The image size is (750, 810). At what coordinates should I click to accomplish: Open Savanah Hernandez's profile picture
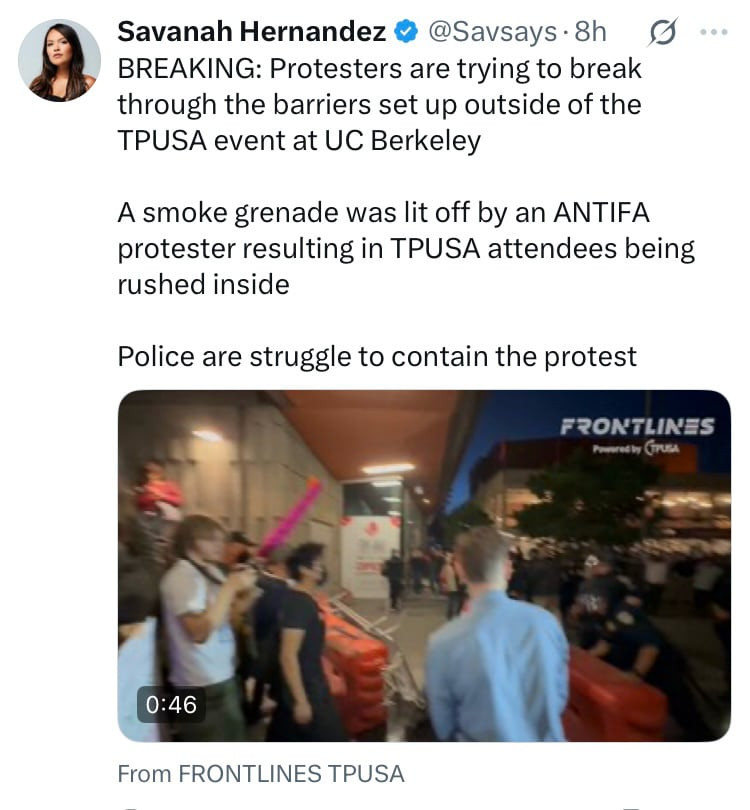coord(59,60)
